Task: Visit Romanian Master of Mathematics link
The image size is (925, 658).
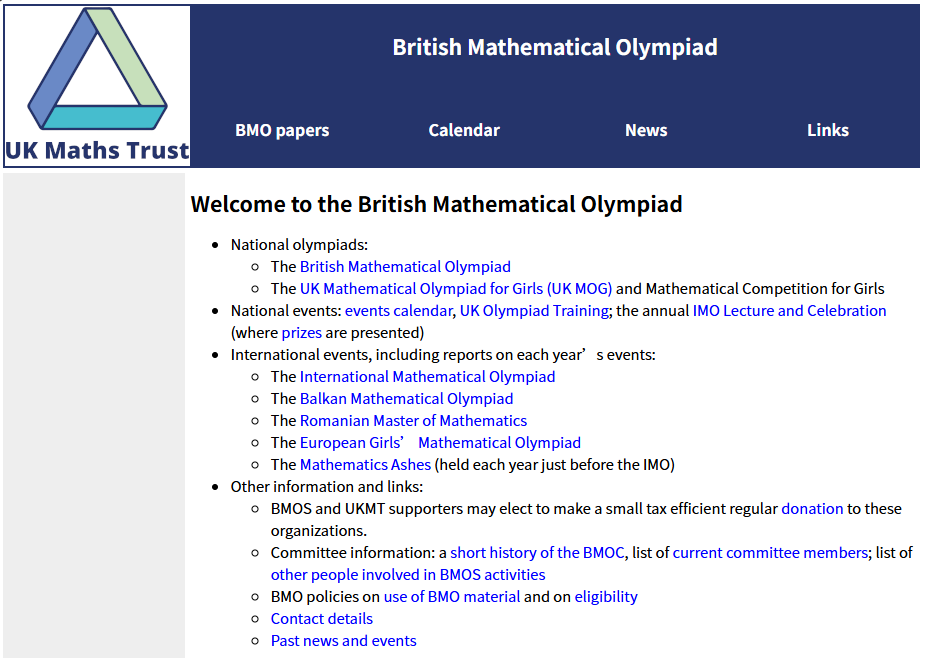Action: (x=414, y=421)
